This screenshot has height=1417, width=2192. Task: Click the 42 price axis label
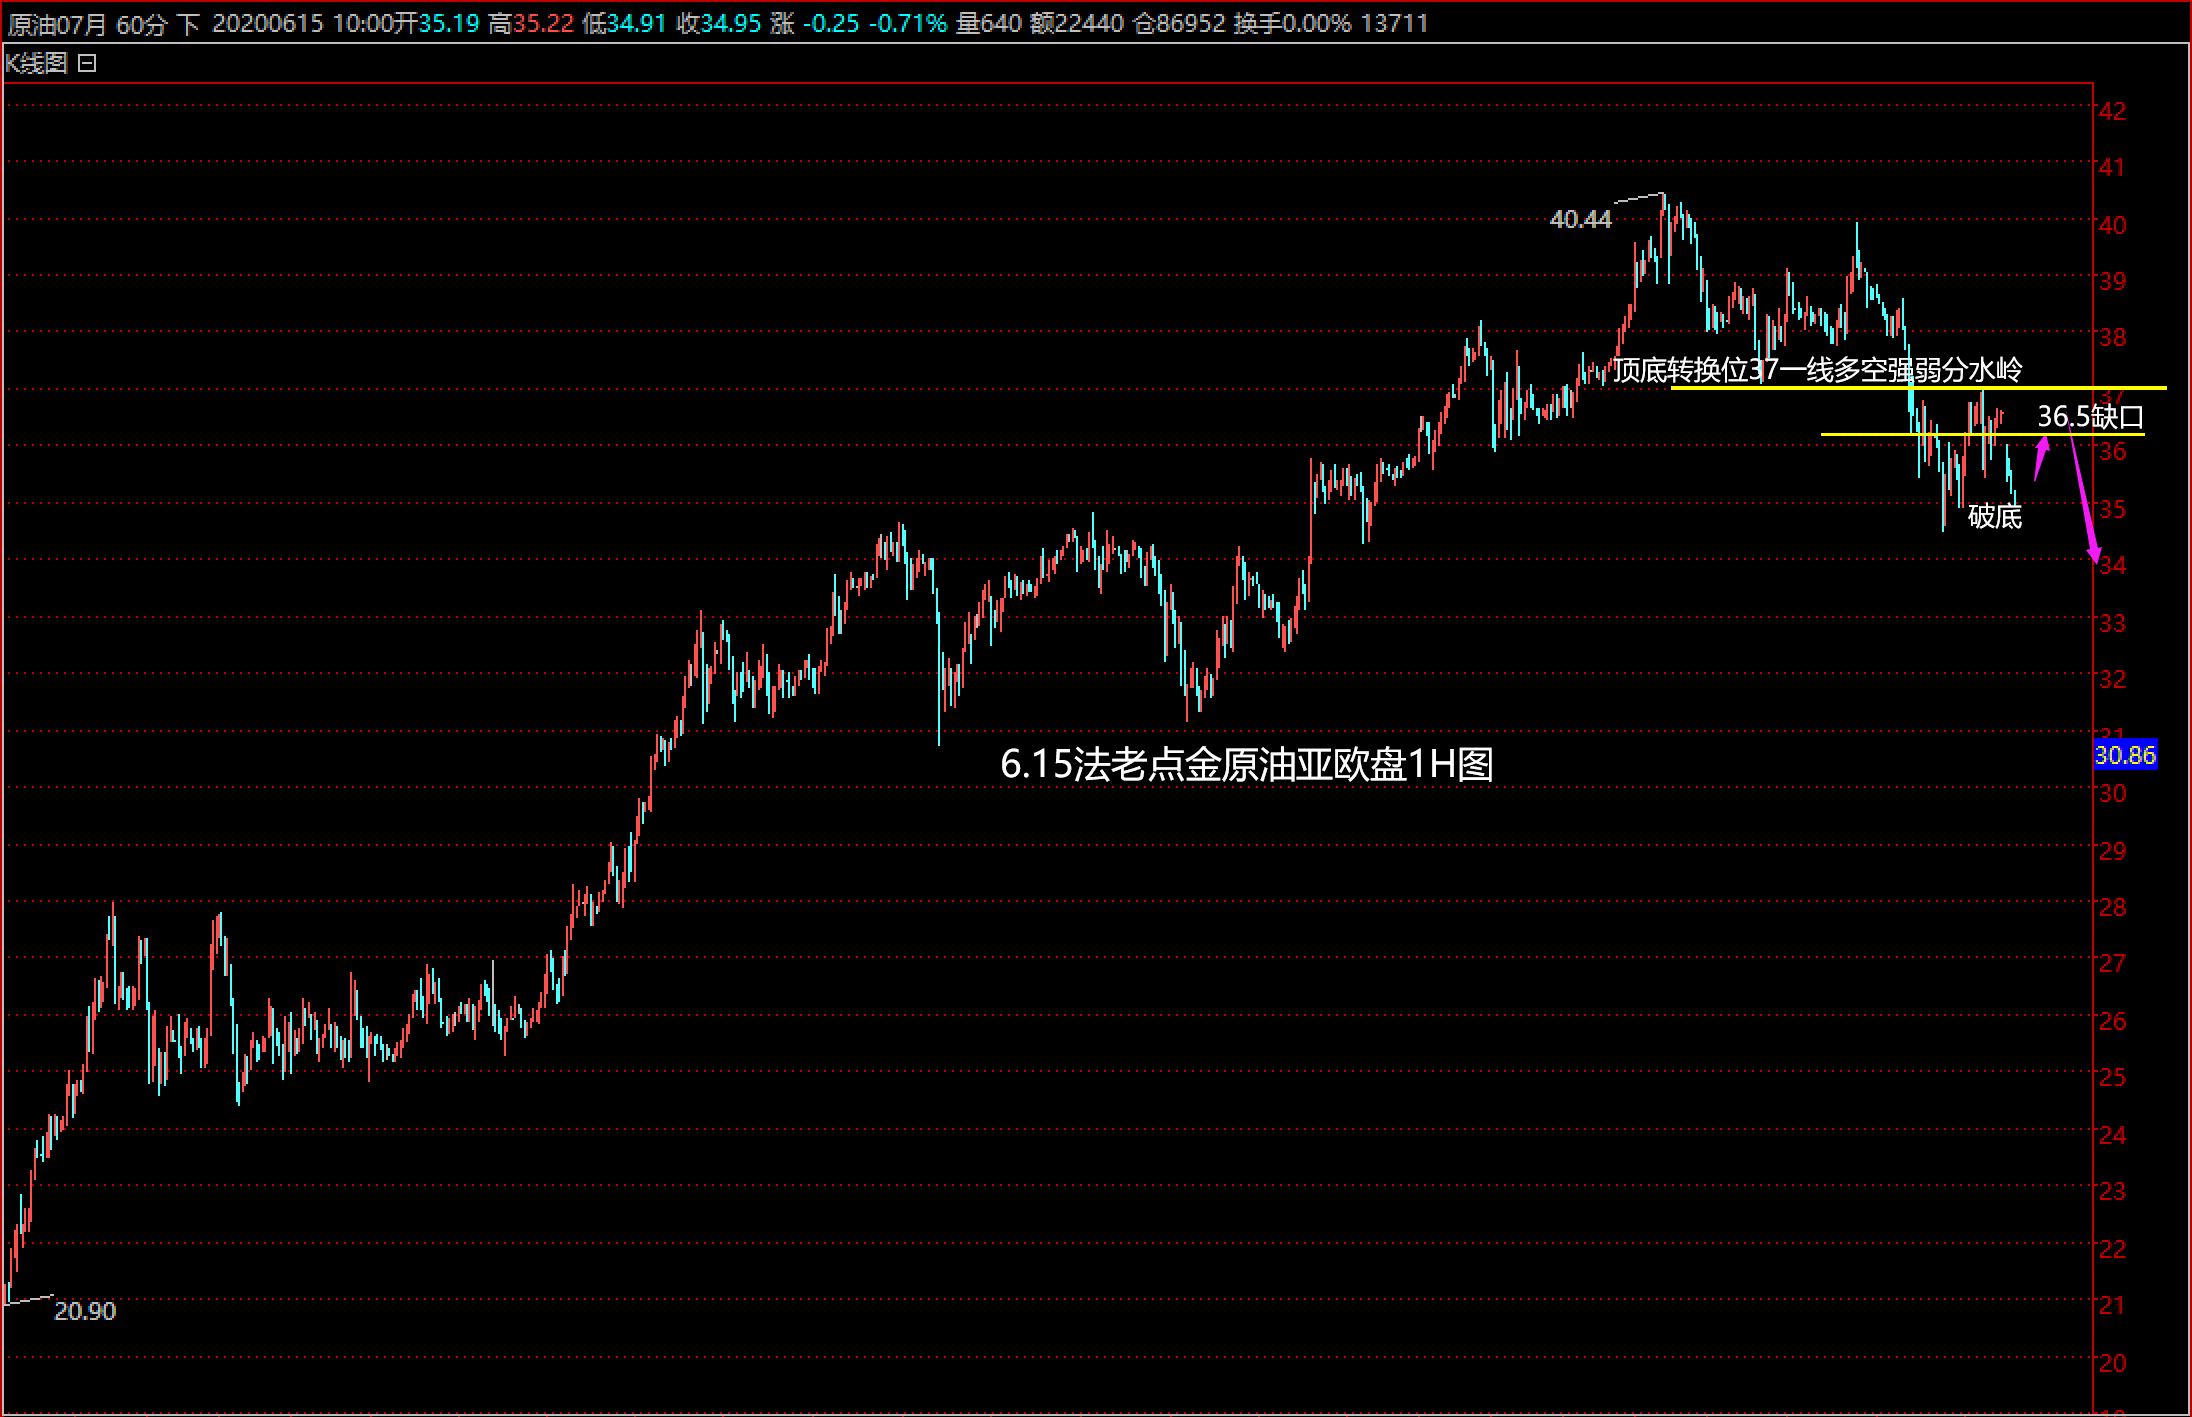click(2112, 111)
